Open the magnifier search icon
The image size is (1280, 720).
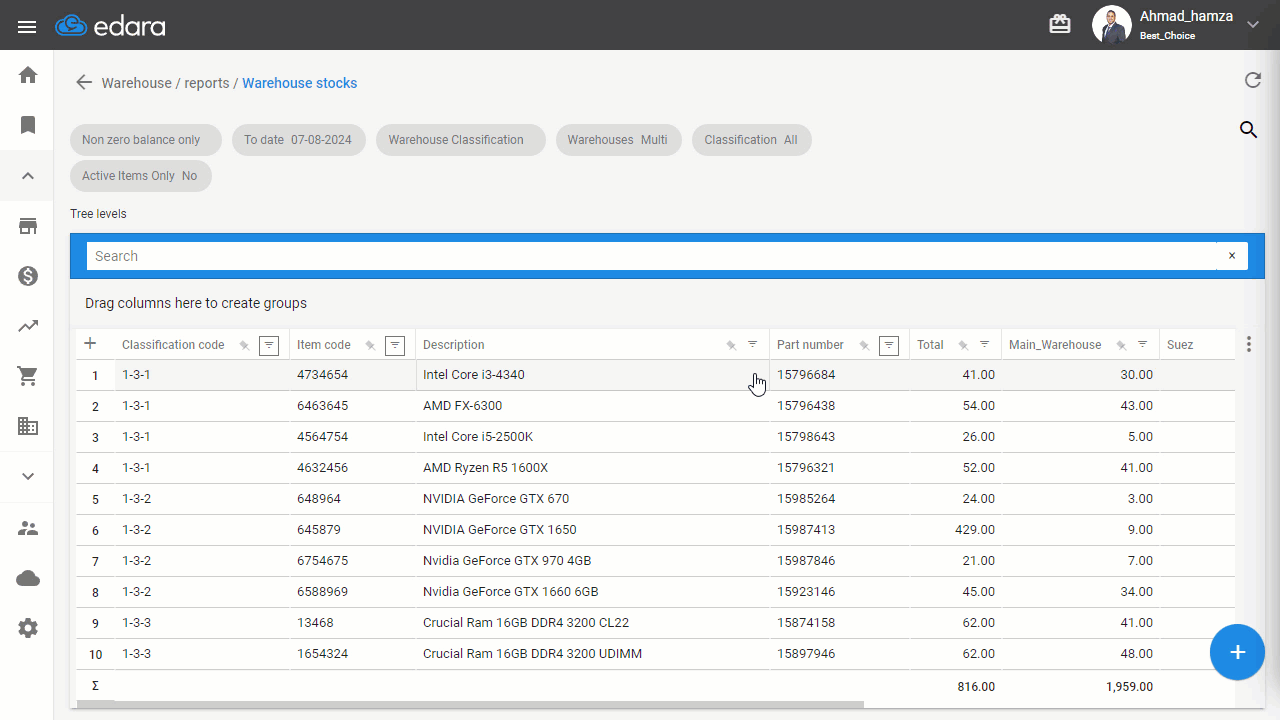click(x=1248, y=130)
